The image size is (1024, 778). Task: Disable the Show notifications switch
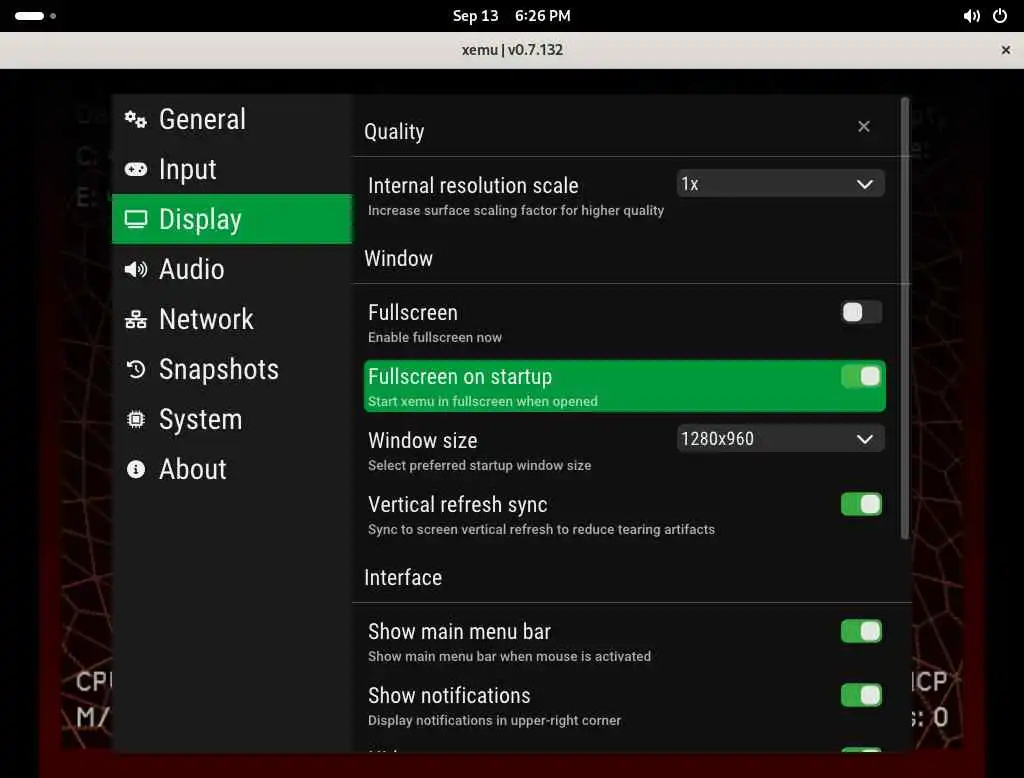(x=861, y=696)
